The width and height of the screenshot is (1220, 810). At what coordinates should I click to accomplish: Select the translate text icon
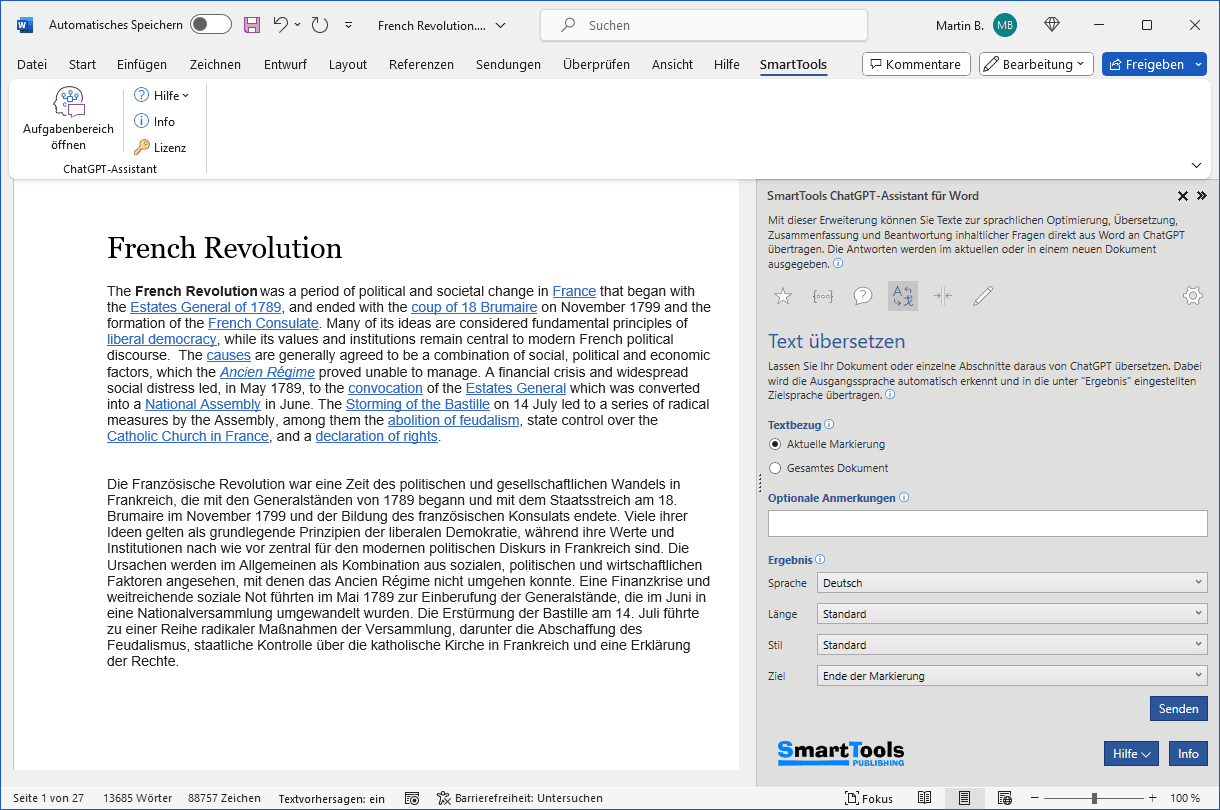tap(903, 296)
